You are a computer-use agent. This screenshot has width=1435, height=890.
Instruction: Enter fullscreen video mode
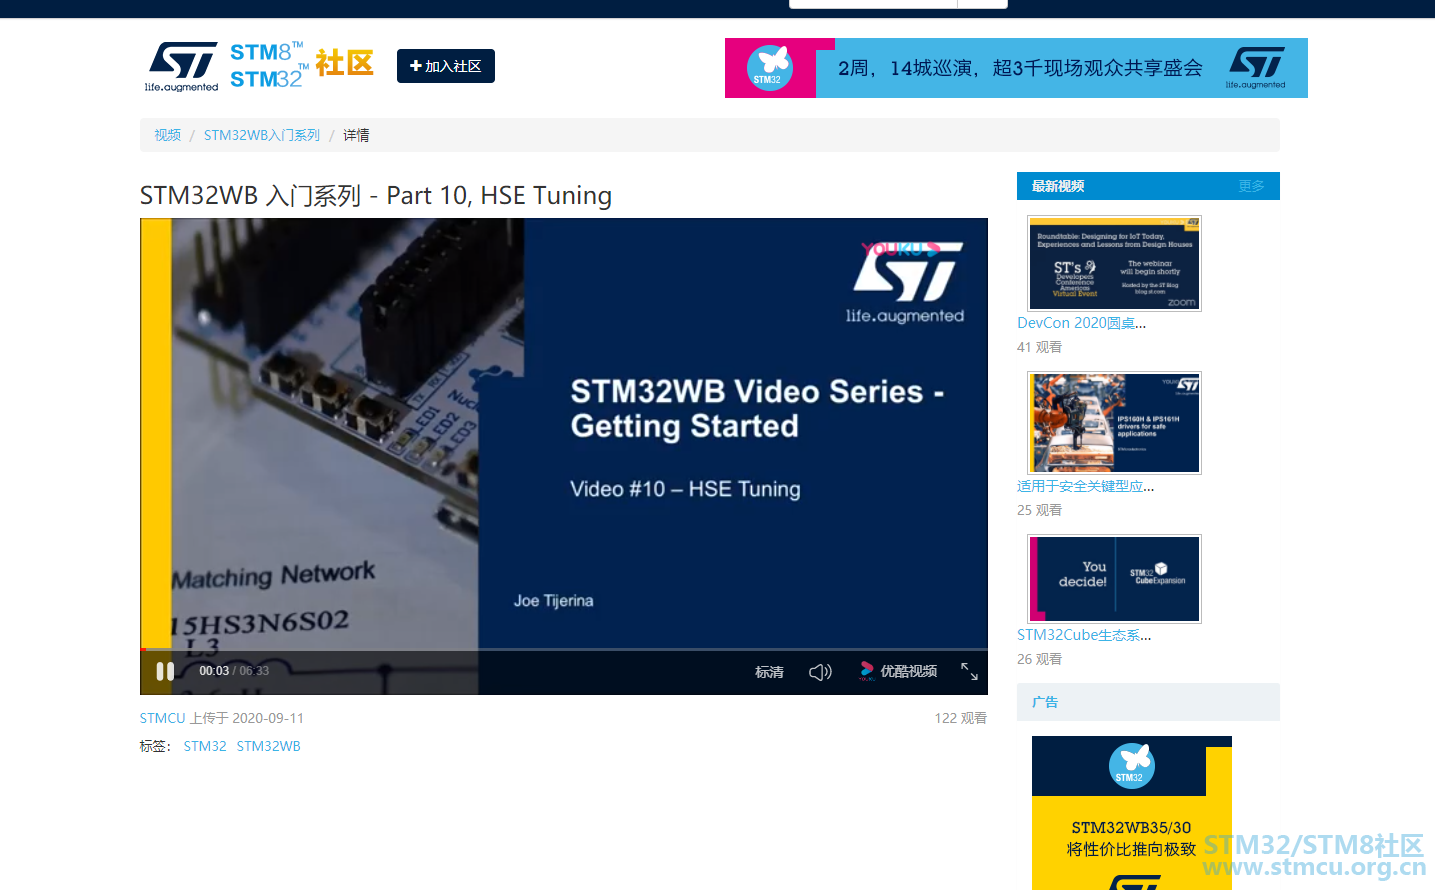tap(969, 671)
